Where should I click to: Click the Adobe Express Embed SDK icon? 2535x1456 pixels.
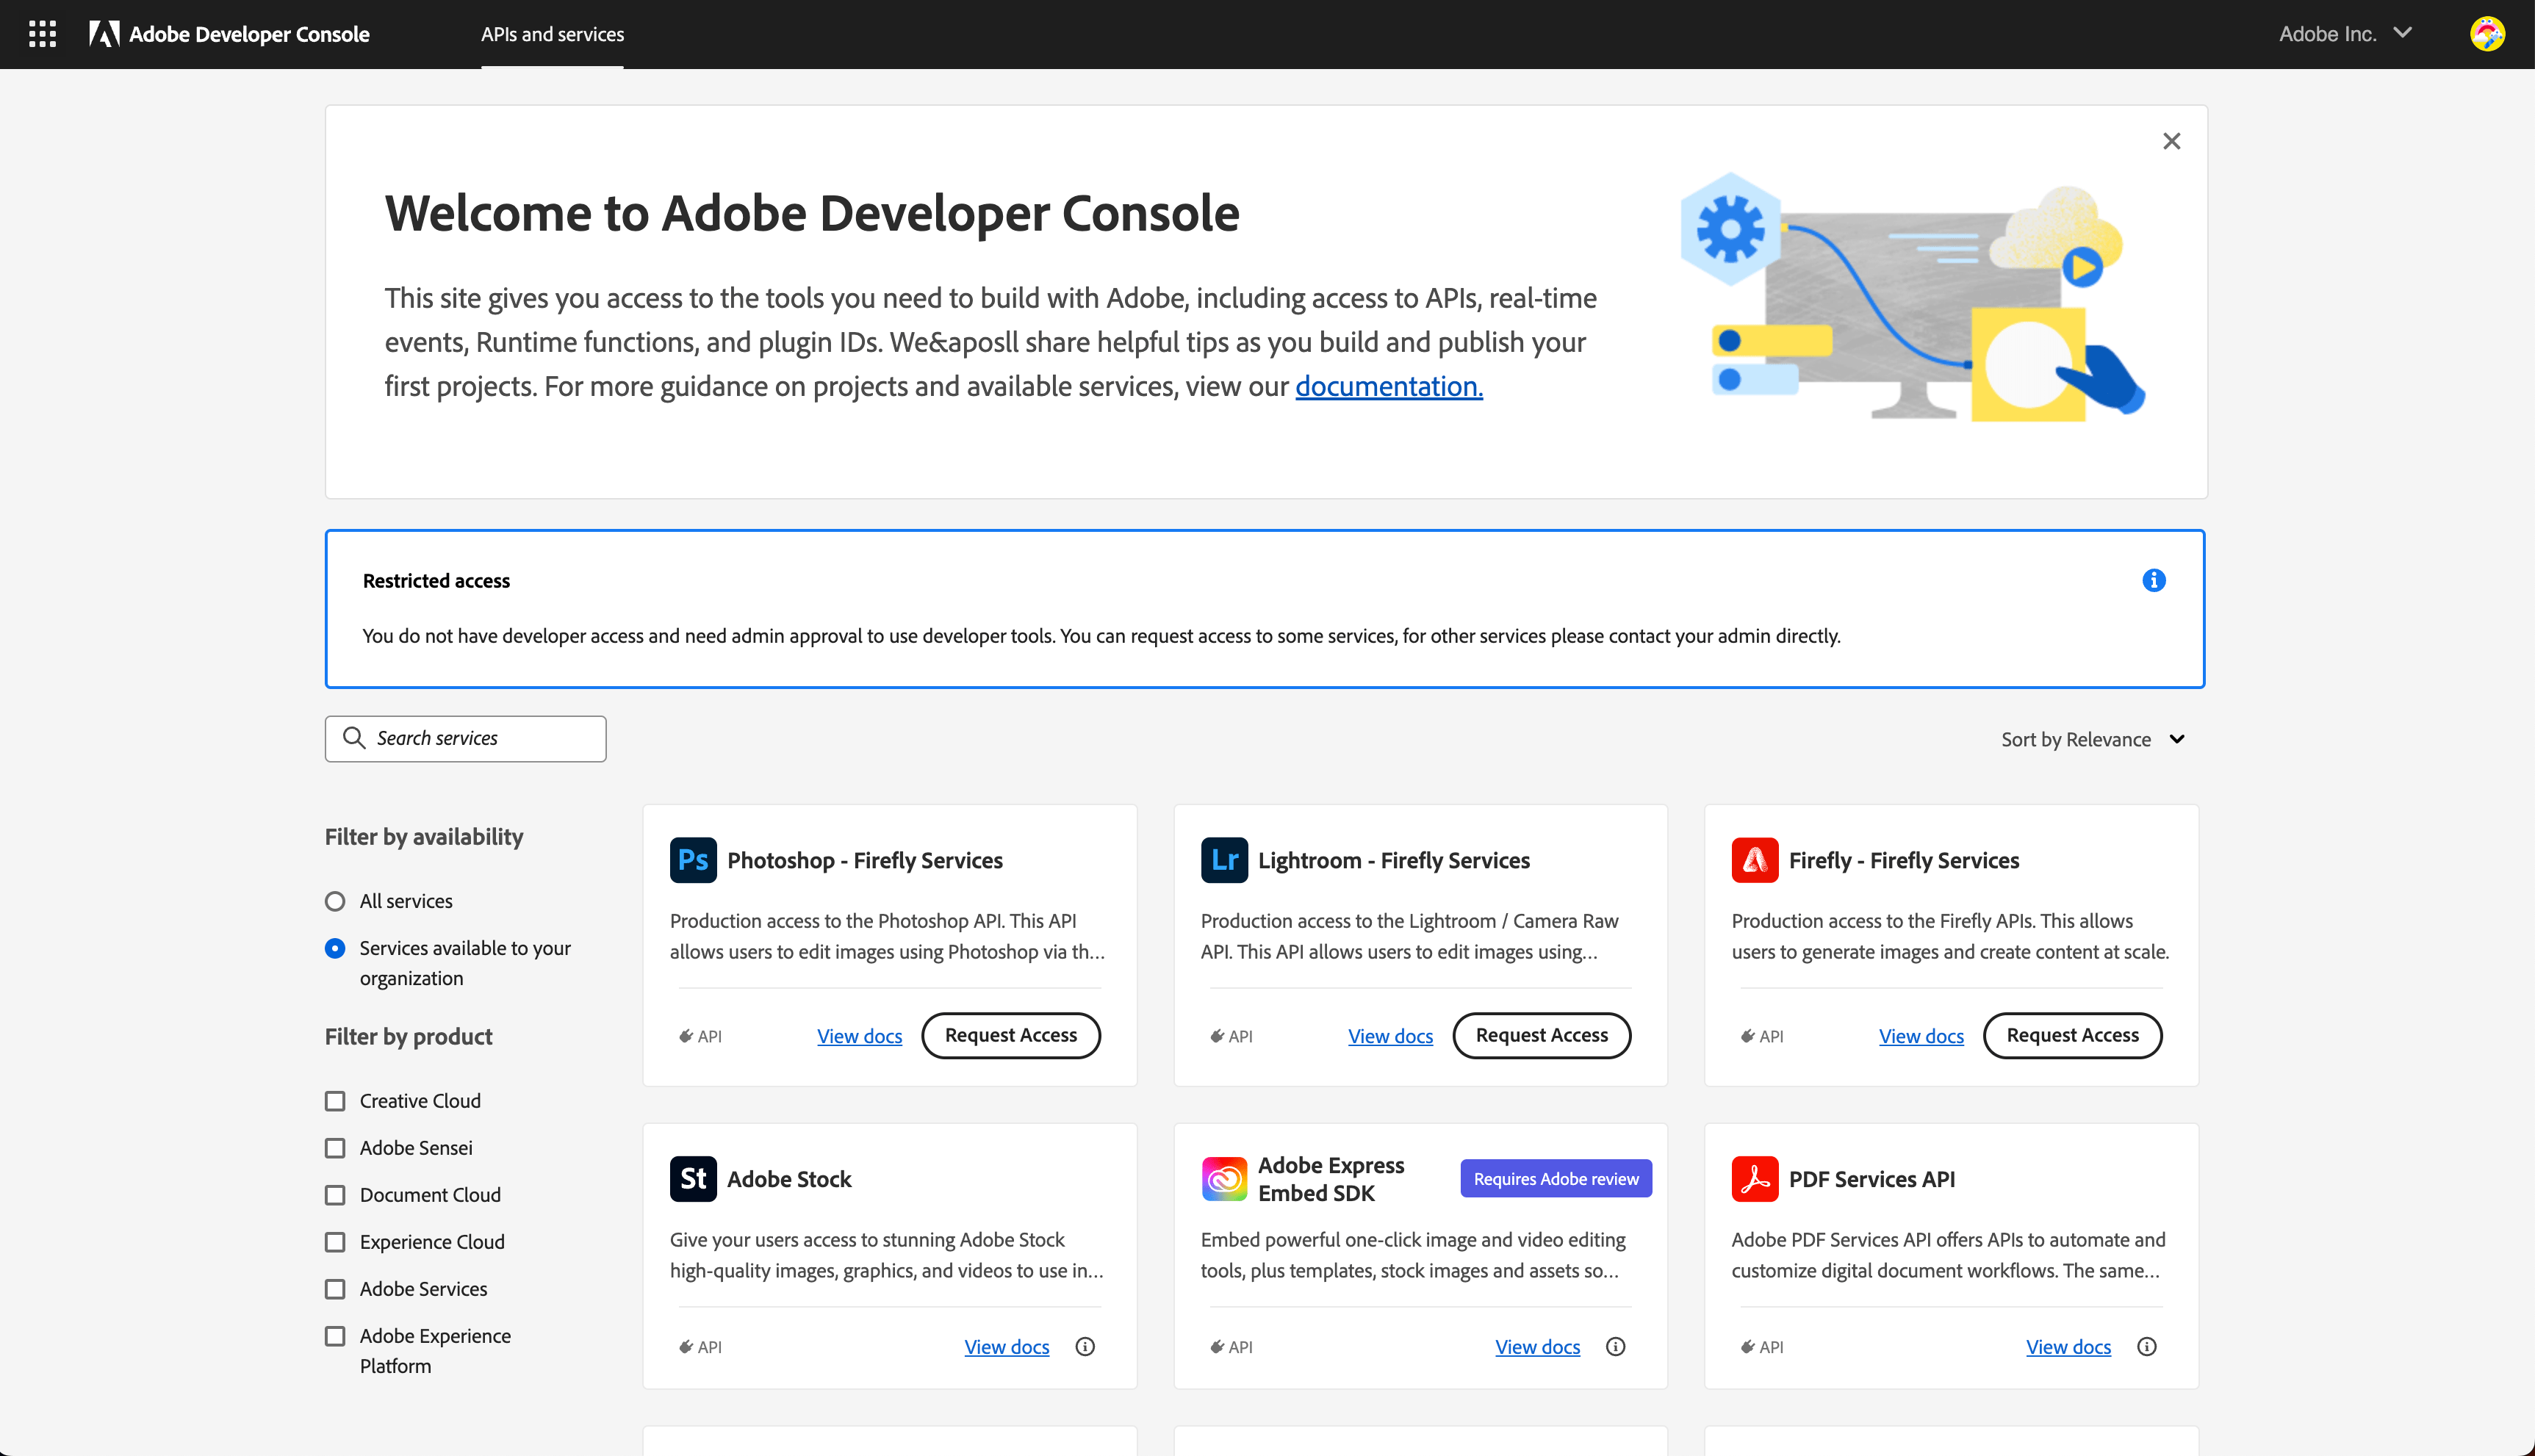click(1224, 1178)
